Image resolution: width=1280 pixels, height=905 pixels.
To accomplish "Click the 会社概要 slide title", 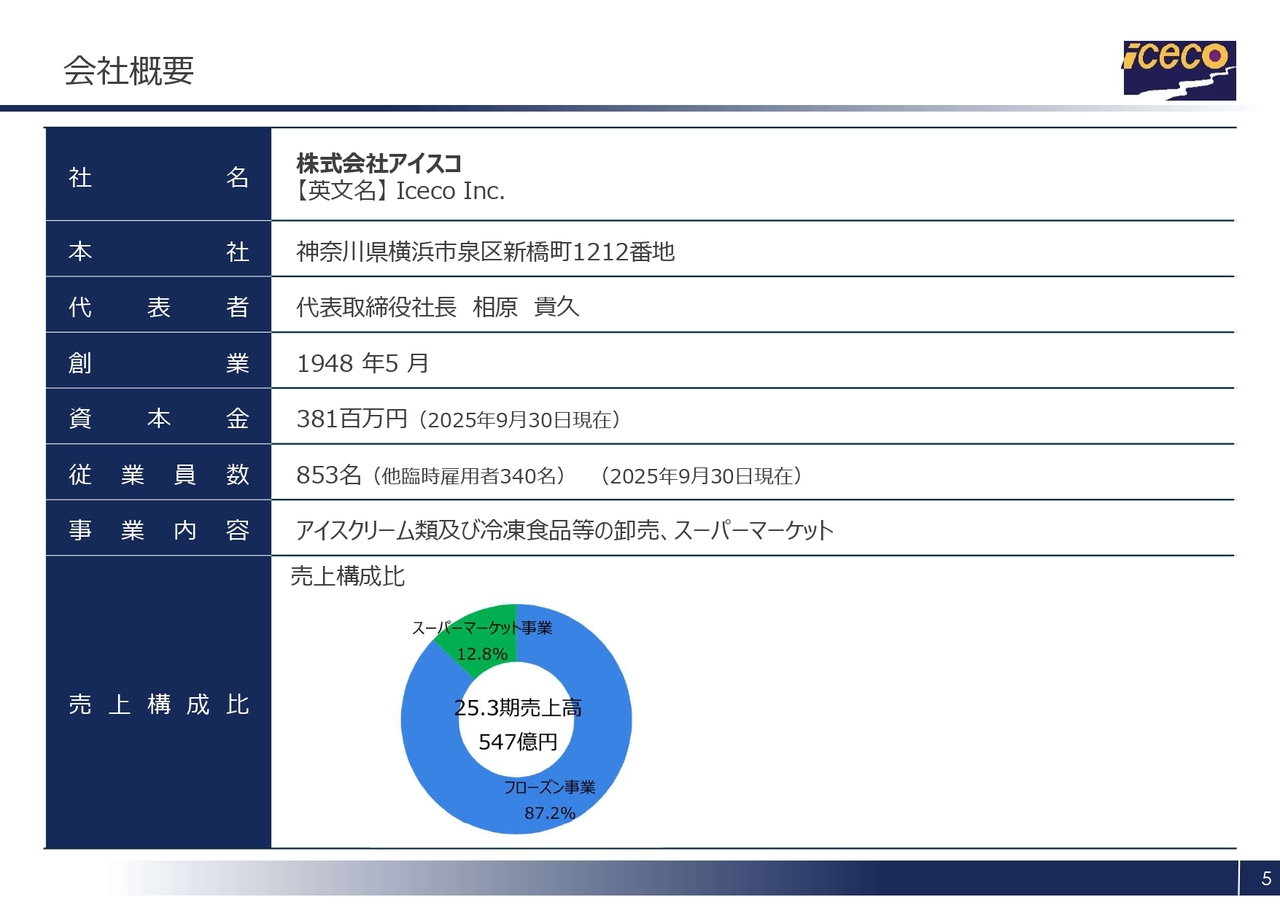I will click(x=128, y=71).
